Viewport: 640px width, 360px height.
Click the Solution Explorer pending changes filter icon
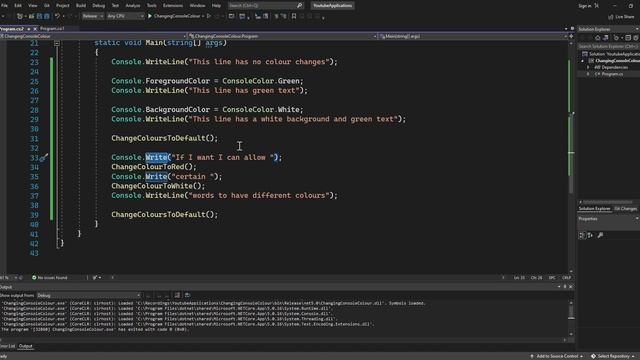[x=617, y=38]
